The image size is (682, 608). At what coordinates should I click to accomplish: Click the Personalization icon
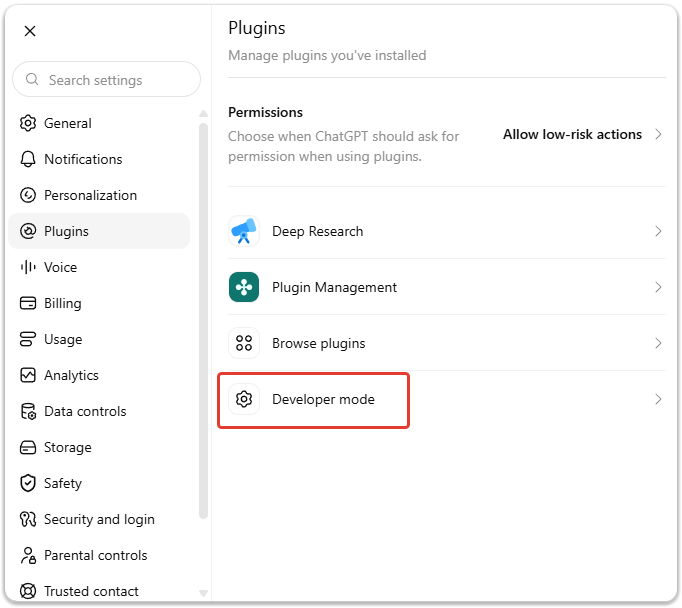(x=28, y=195)
